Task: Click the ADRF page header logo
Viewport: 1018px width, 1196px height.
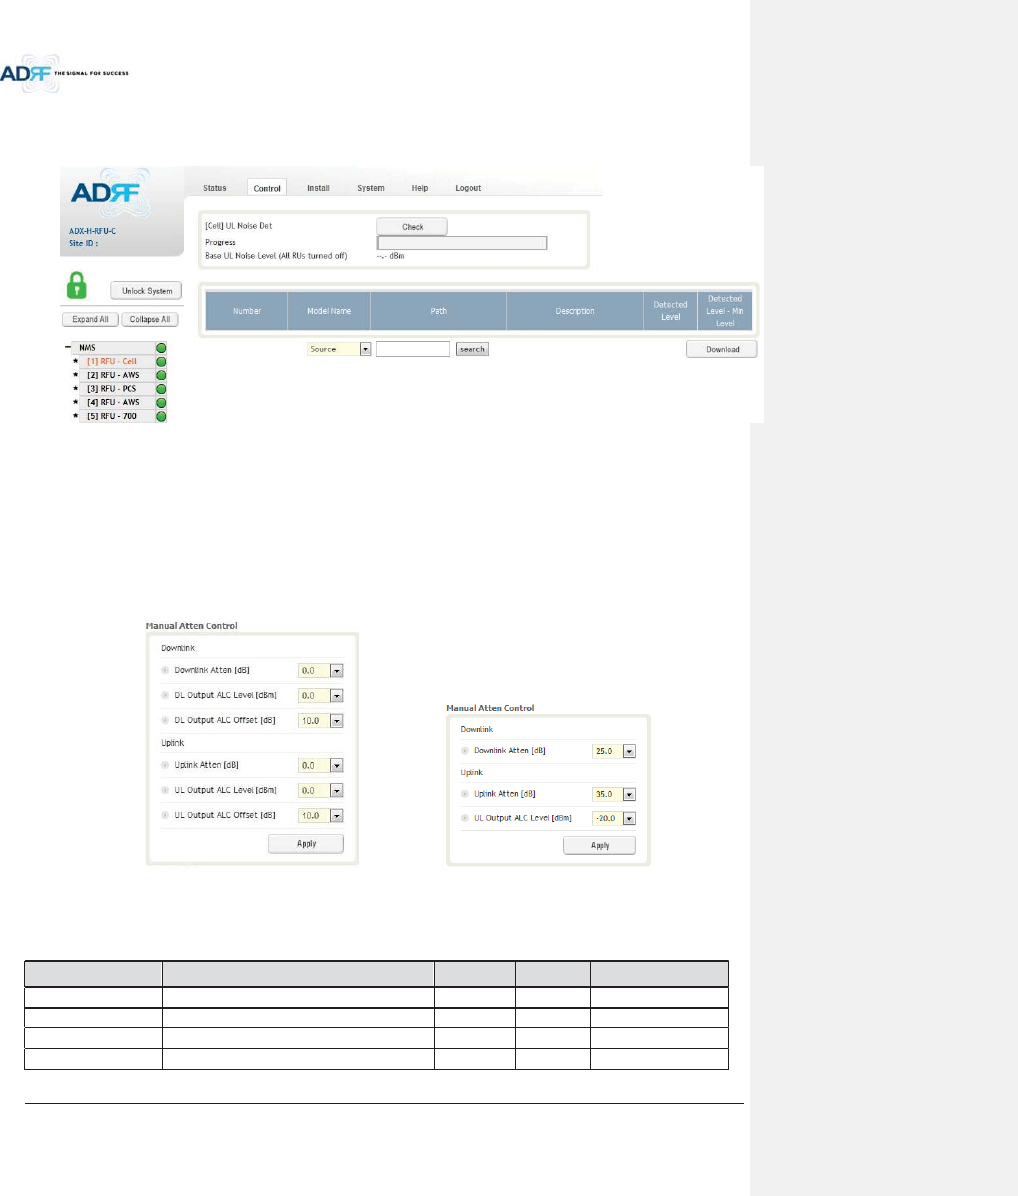Action: 64,73
